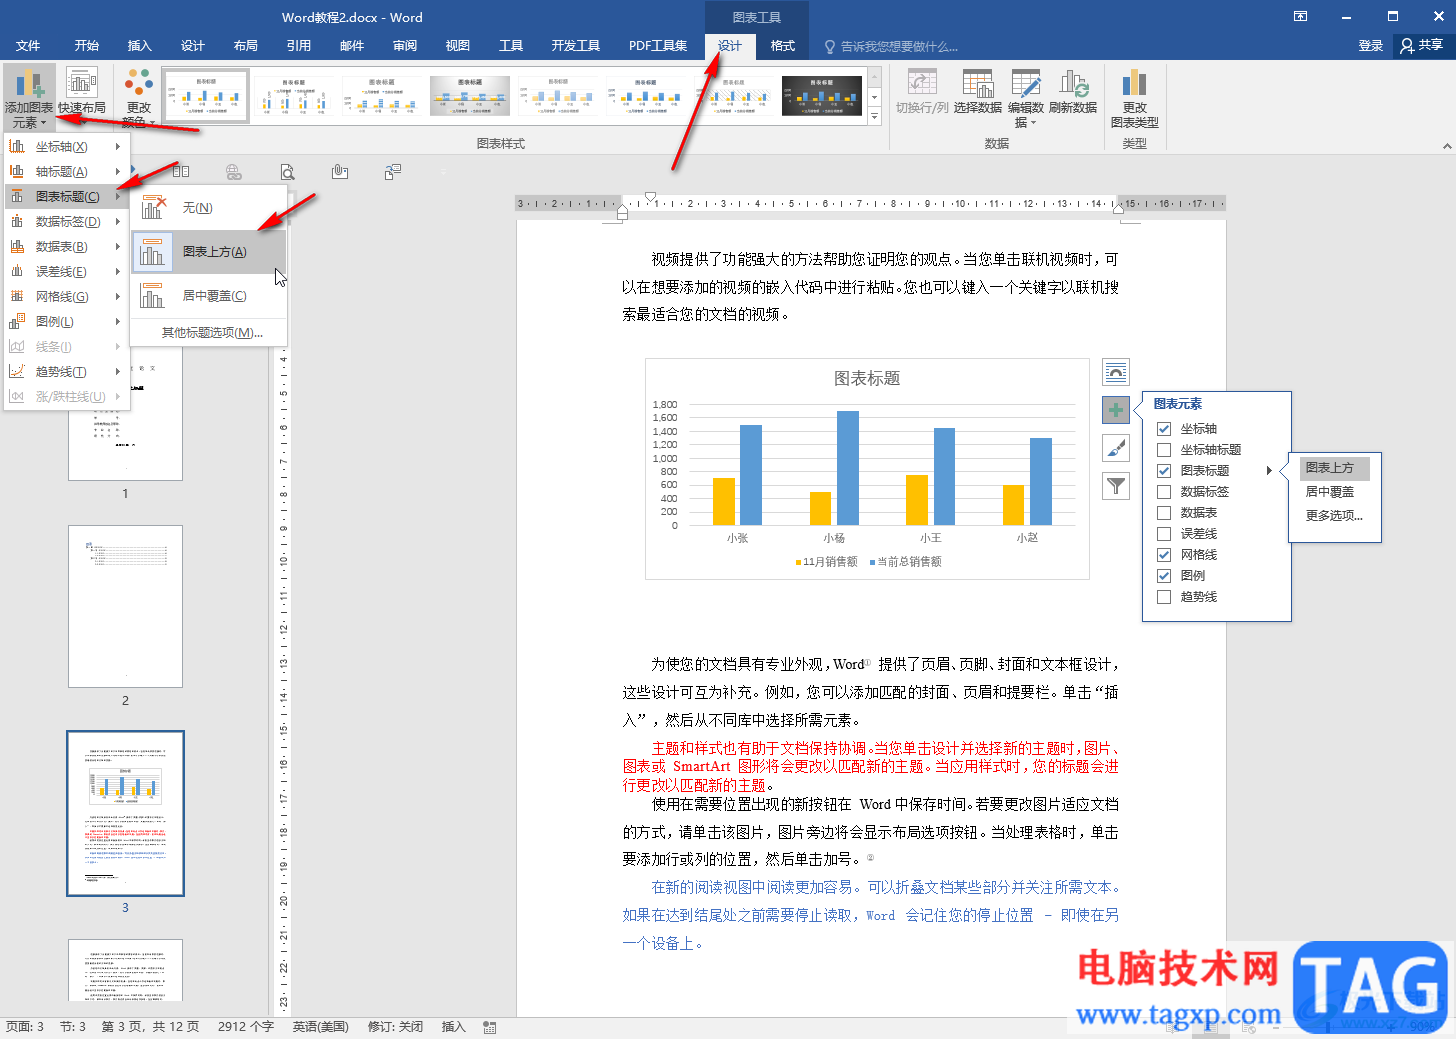Open page 2 thumbnail in navigation pane
This screenshot has height=1039, width=1456.
pos(125,607)
